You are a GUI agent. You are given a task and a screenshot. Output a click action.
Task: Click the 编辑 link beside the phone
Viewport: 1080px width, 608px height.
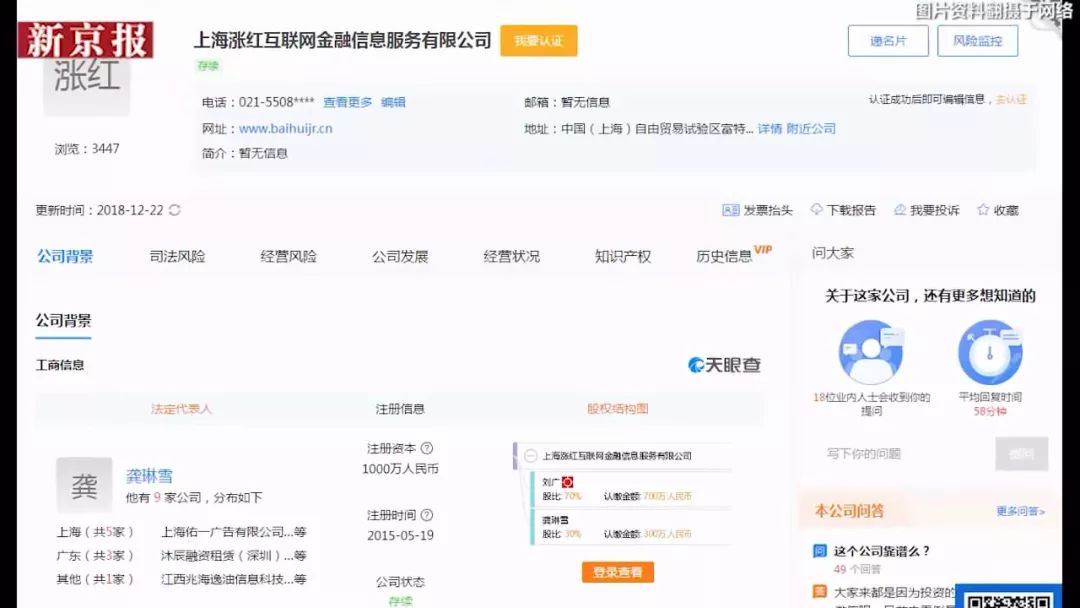393,103
